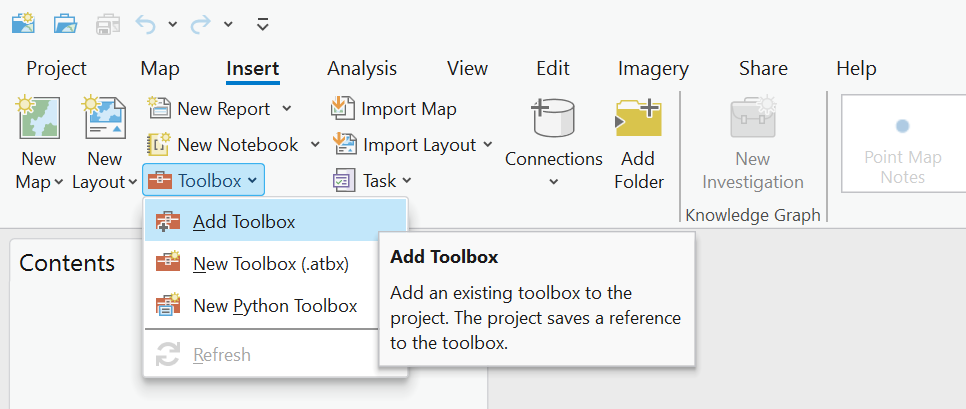
Task: Click the Add Toolbox menu icon
Action: coord(168,222)
